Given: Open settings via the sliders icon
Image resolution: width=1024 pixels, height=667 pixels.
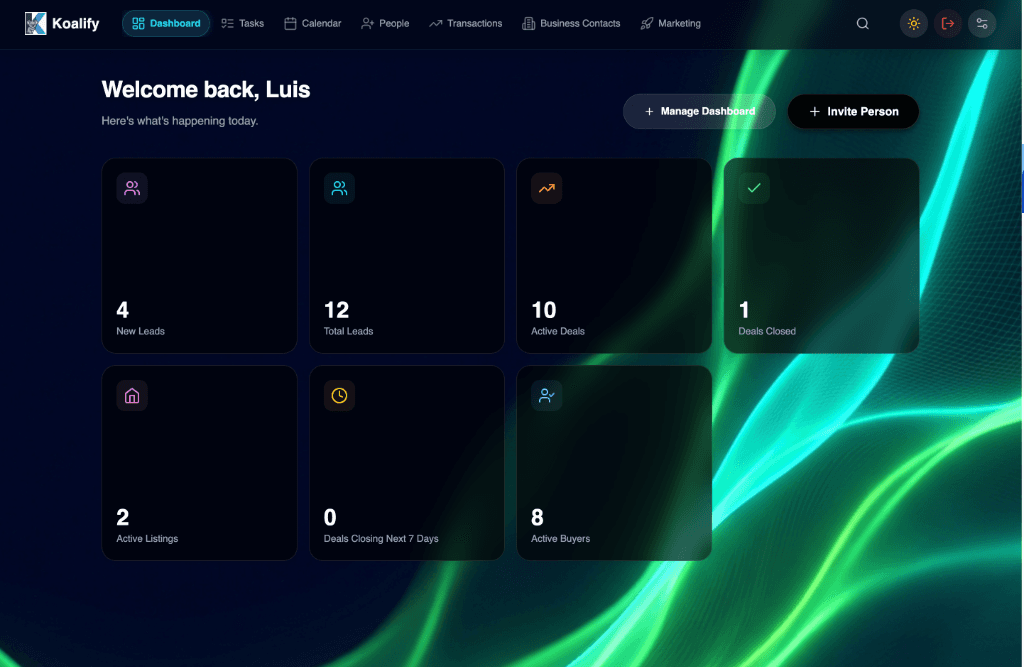Looking at the screenshot, I should [x=982, y=23].
